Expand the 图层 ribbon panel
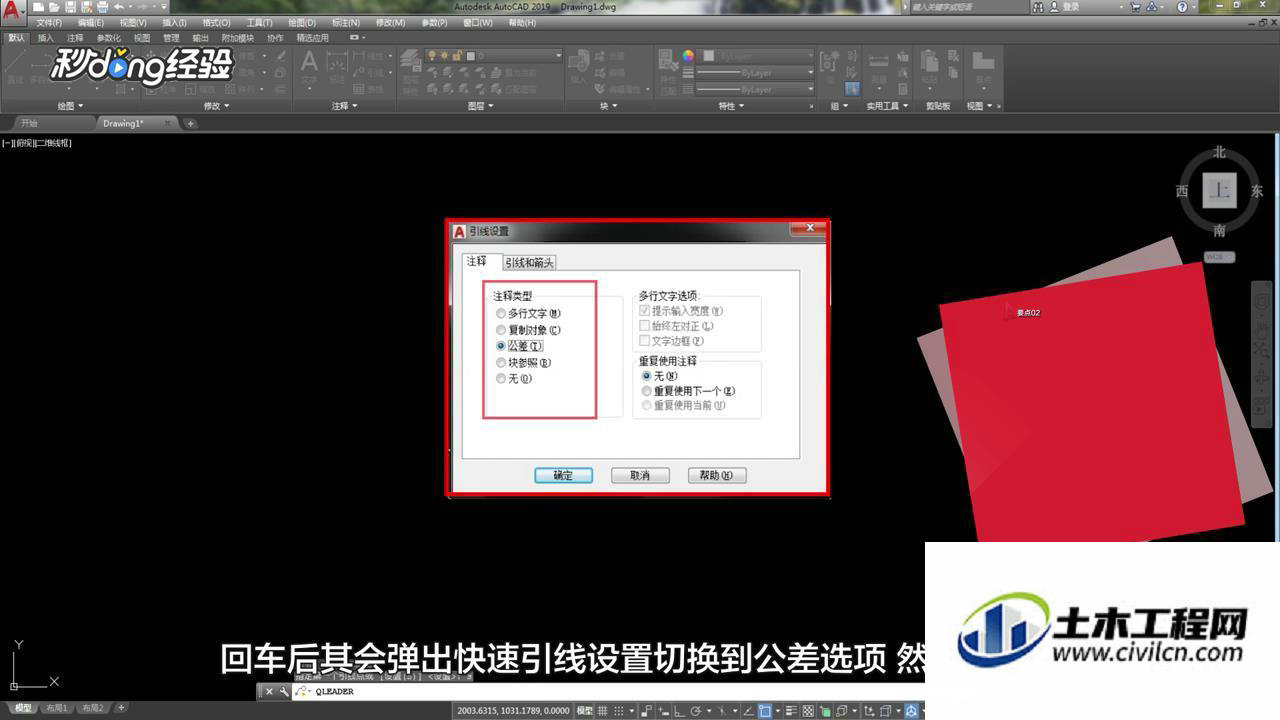Image resolution: width=1280 pixels, height=720 pixels. coord(480,105)
